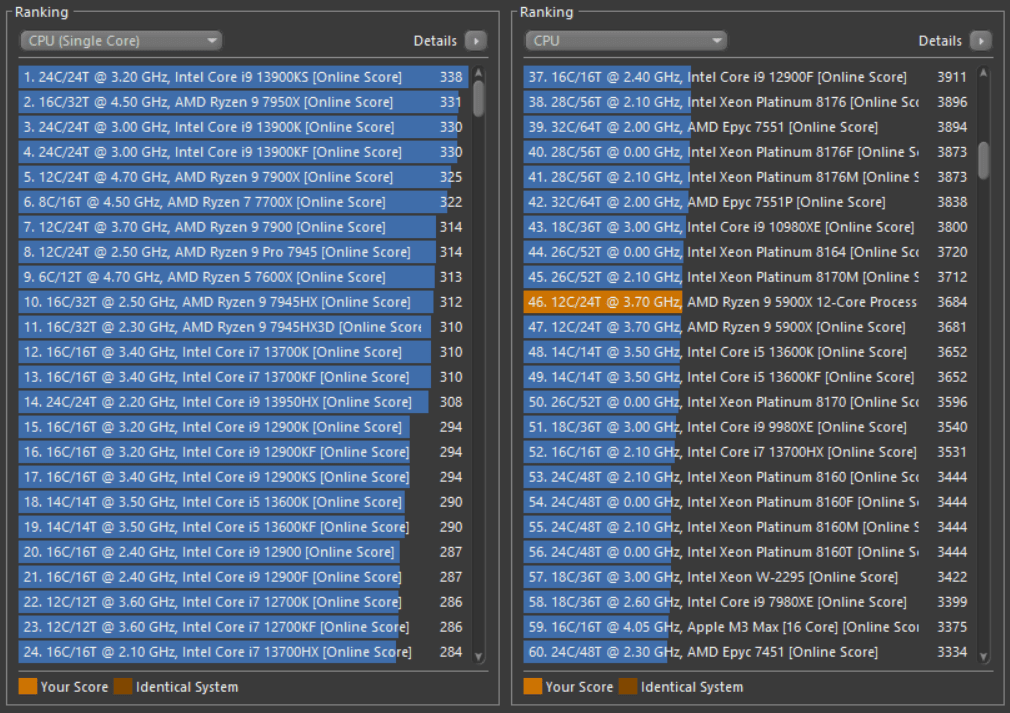Select row 38 Intel Xeon Platinum 8176
The image size is (1010, 713).
748,102
